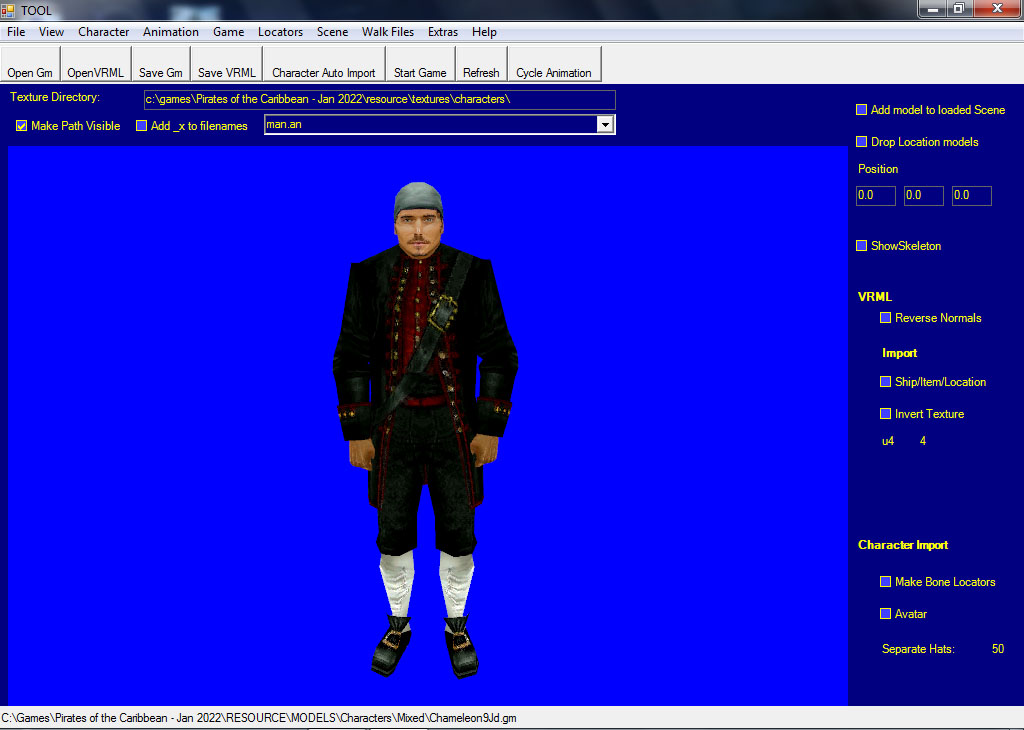Toggle the ShowSkeleton checkbox

[x=862, y=246]
